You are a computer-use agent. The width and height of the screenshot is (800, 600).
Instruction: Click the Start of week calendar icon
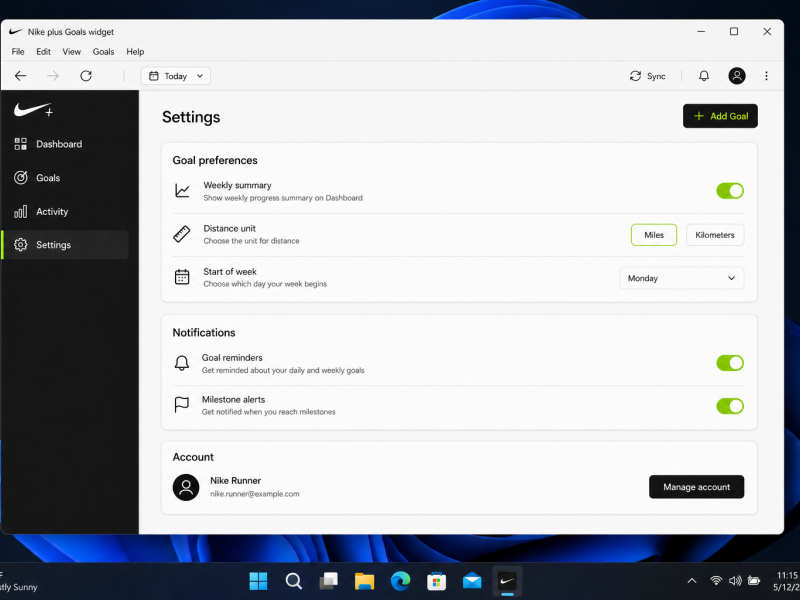coord(182,277)
